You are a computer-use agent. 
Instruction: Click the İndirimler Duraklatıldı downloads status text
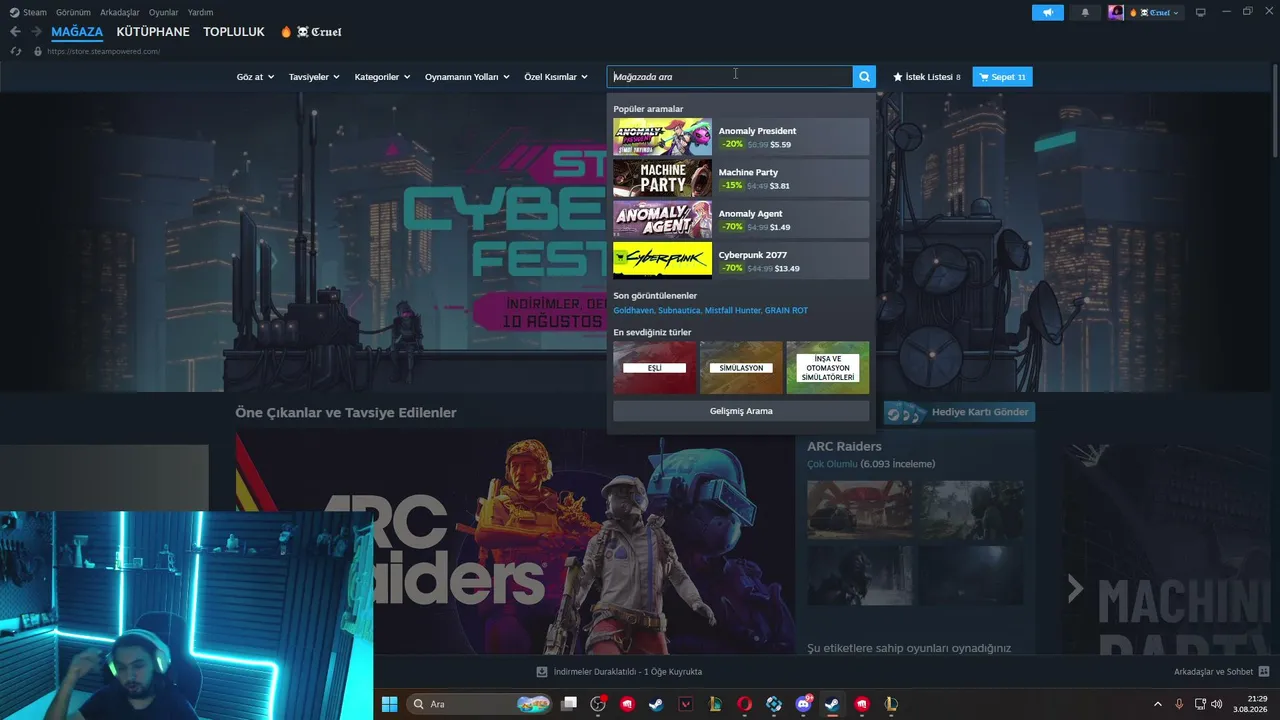(628, 672)
